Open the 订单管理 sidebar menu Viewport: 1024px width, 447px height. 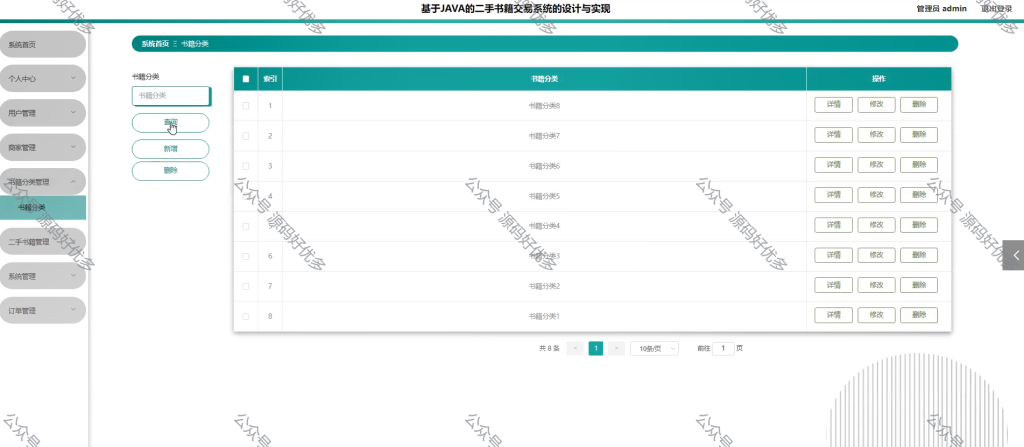pyautogui.click(x=42, y=311)
